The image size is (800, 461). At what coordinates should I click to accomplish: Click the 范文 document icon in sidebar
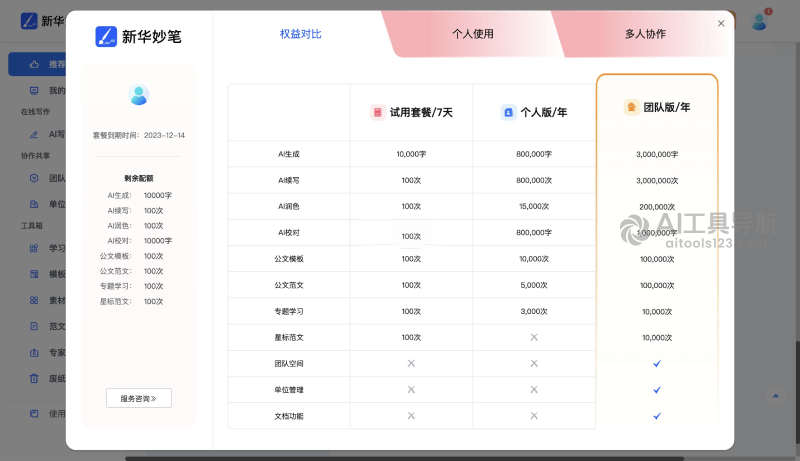tap(34, 326)
